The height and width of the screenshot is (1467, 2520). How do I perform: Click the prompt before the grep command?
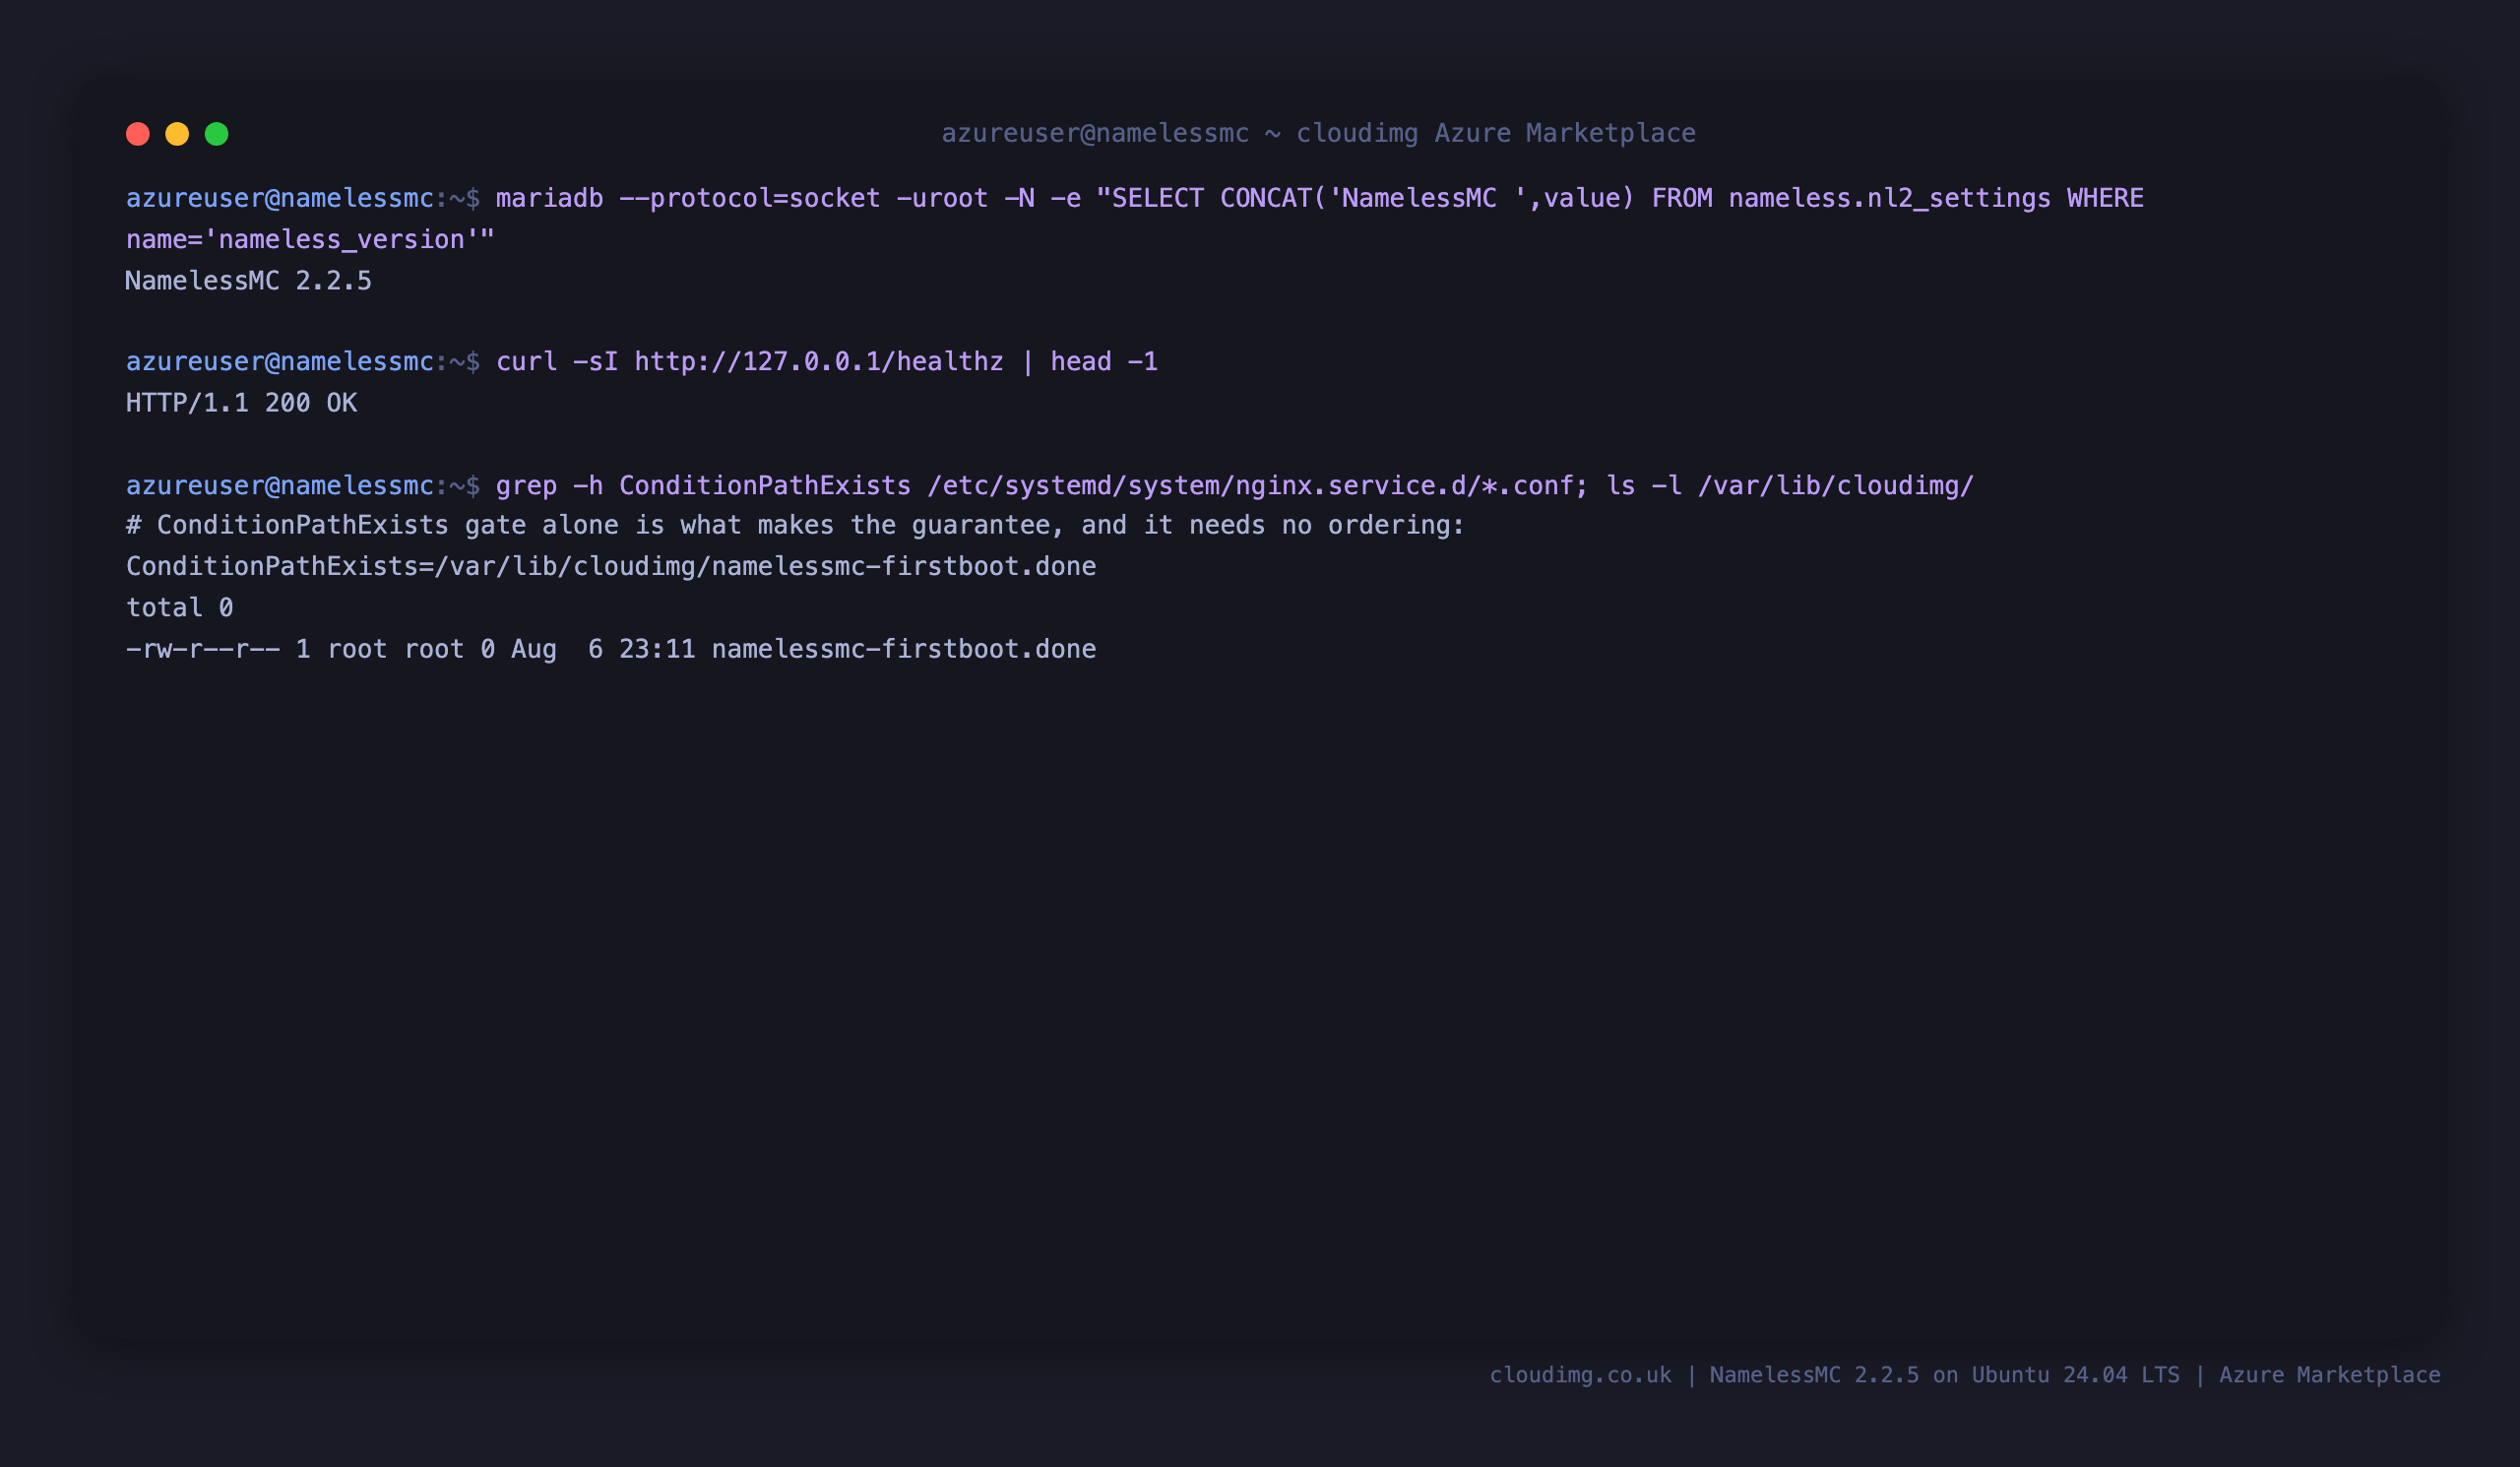[x=303, y=486]
